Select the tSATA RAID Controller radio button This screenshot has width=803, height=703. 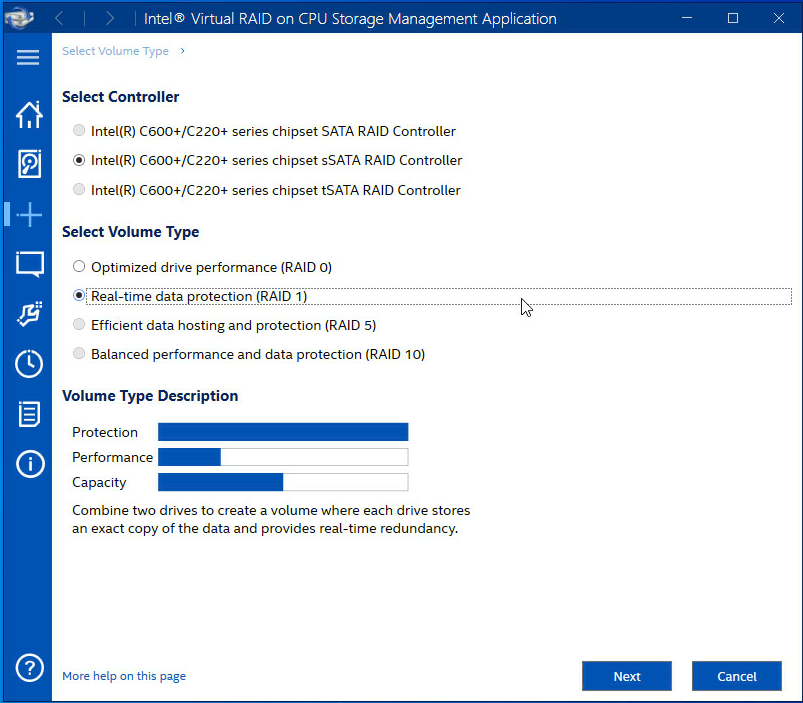tap(79, 189)
